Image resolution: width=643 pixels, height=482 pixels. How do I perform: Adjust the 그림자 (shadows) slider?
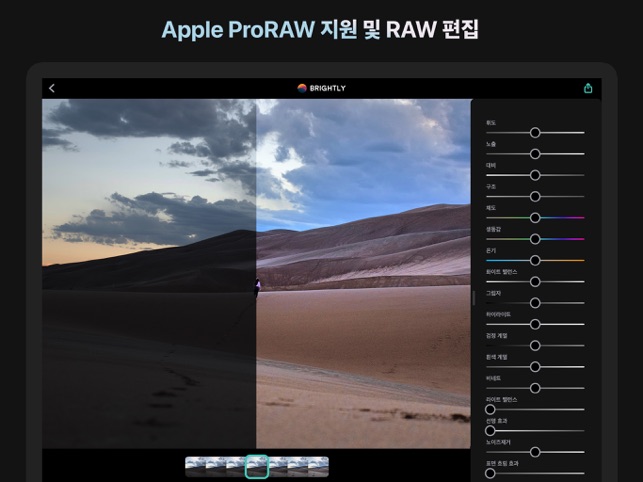tap(535, 303)
